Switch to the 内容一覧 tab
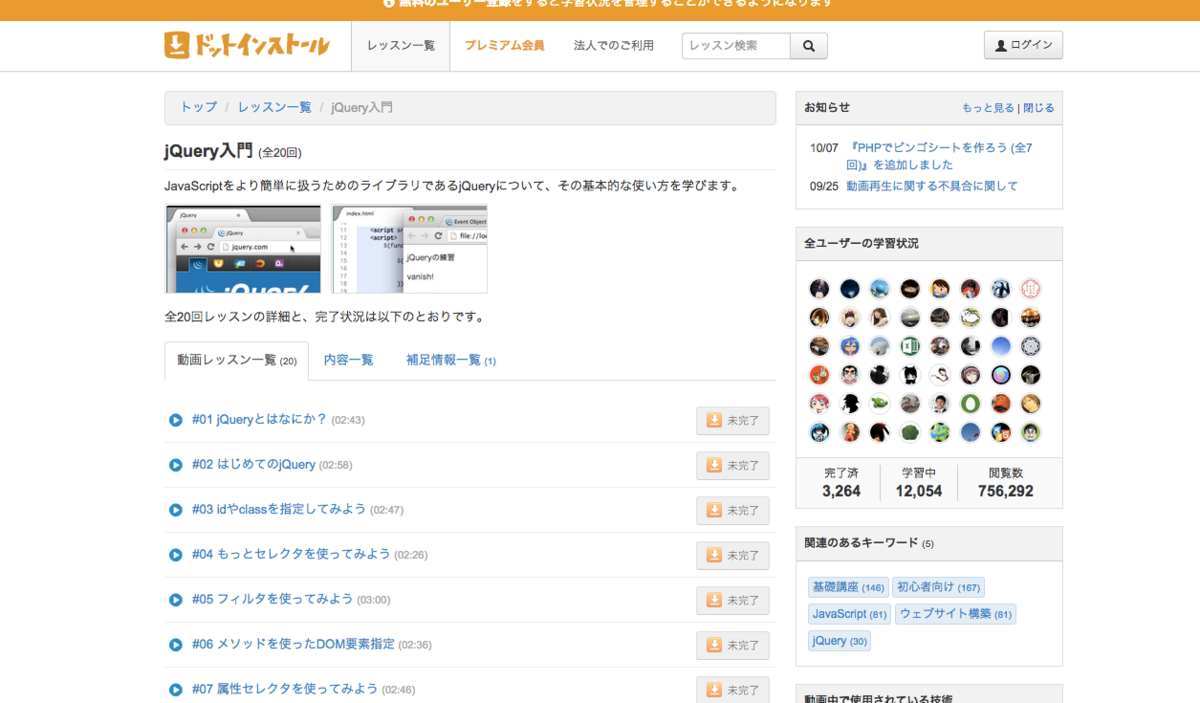Image resolution: width=1200 pixels, height=703 pixels. (348, 359)
